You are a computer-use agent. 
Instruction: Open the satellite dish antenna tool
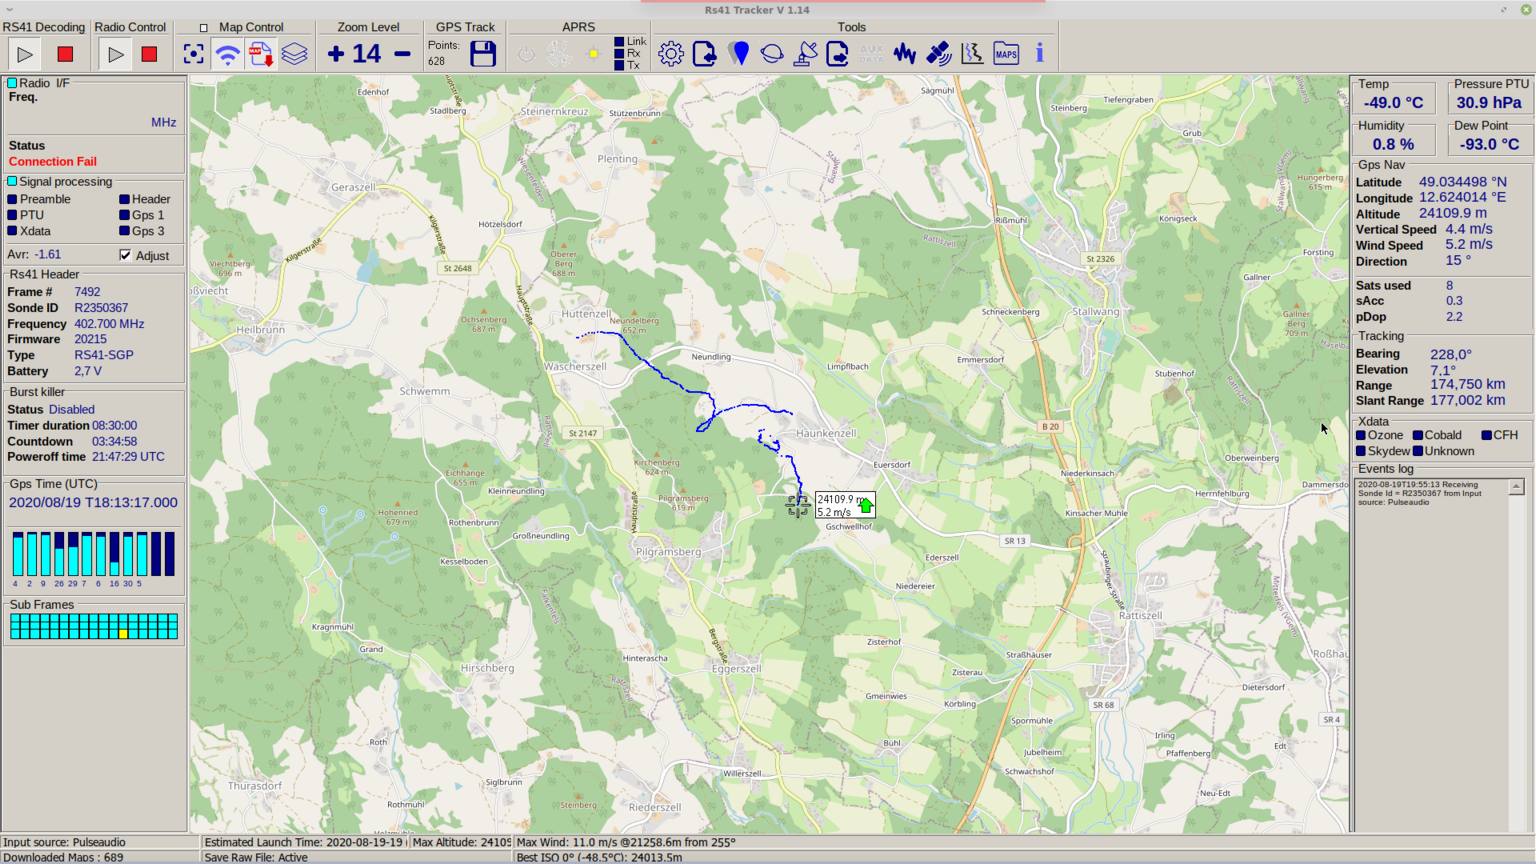point(805,54)
